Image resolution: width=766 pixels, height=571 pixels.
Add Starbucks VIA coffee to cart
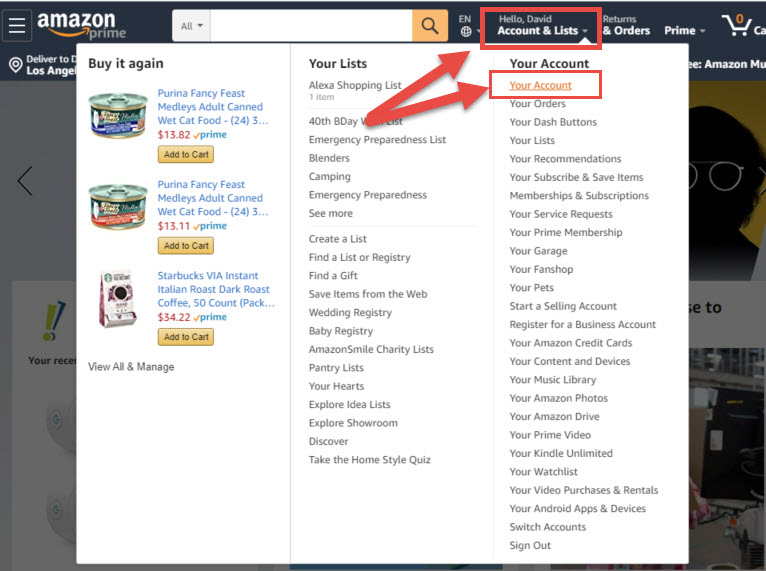186,337
